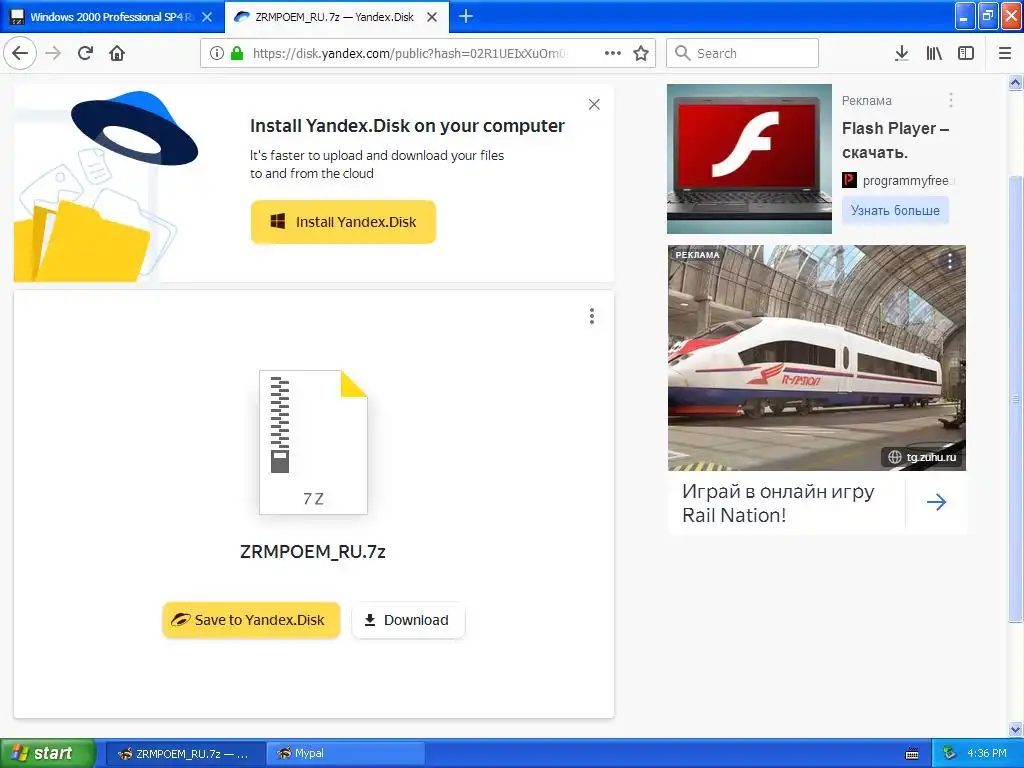Click the page scrollbar up arrow

(x=1015, y=83)
